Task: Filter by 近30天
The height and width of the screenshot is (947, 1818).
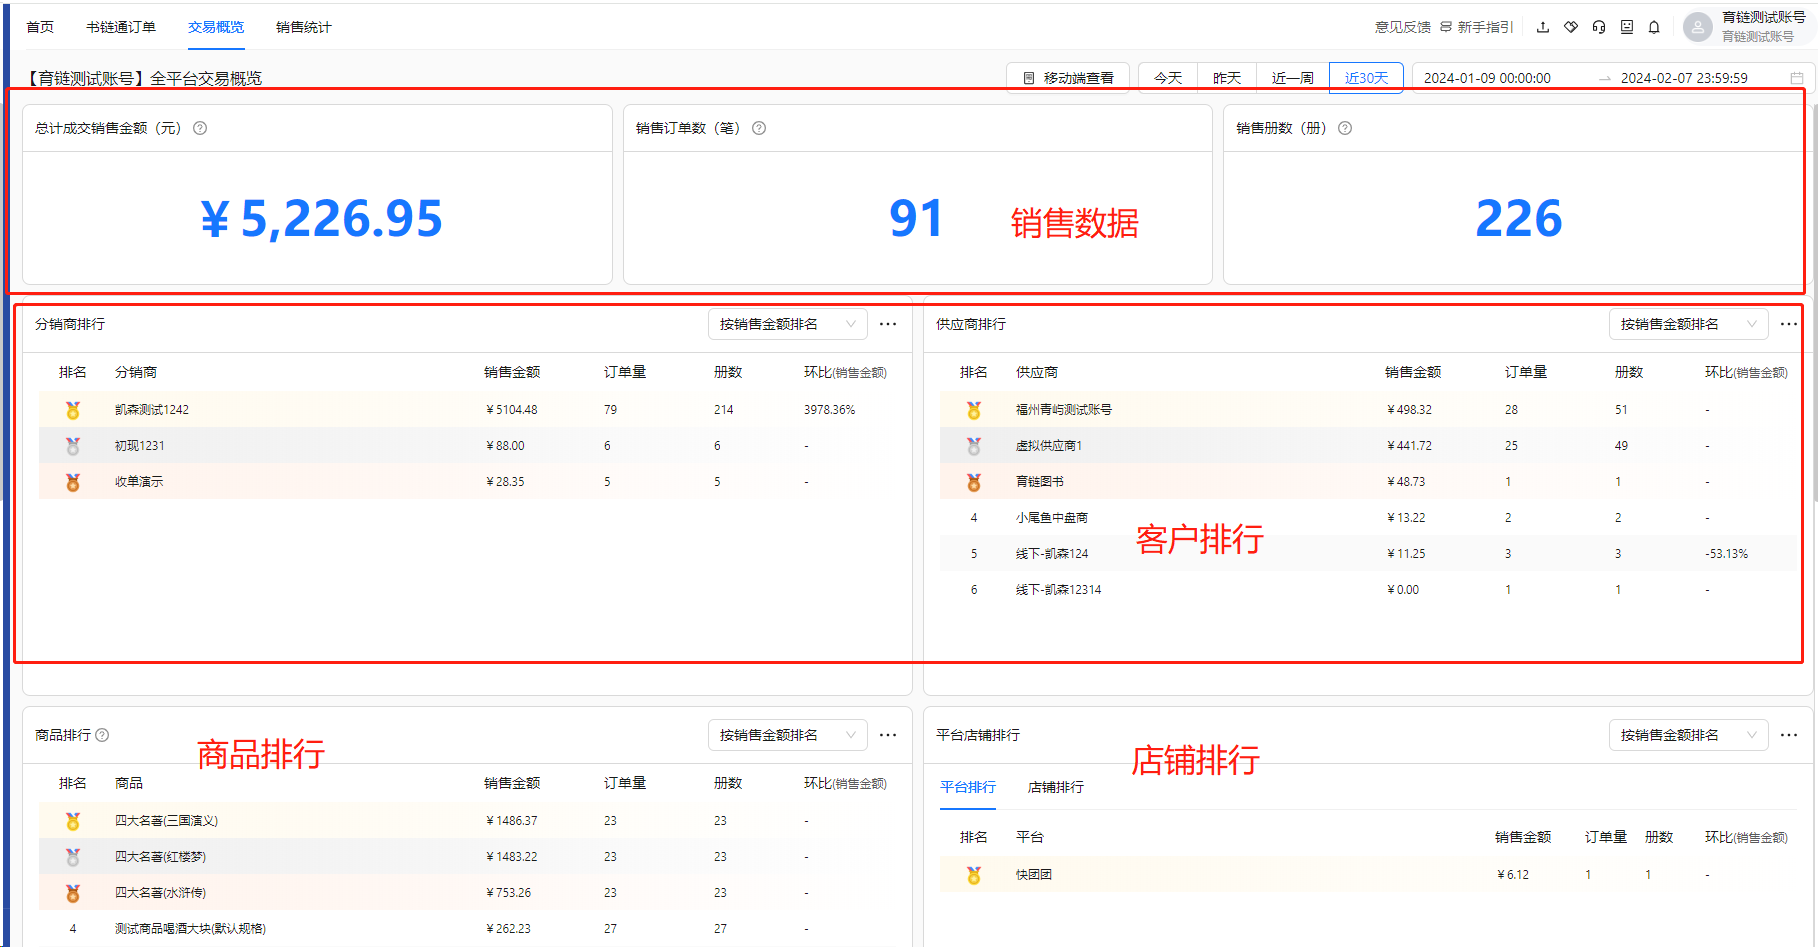Action: click(1366, 78)
